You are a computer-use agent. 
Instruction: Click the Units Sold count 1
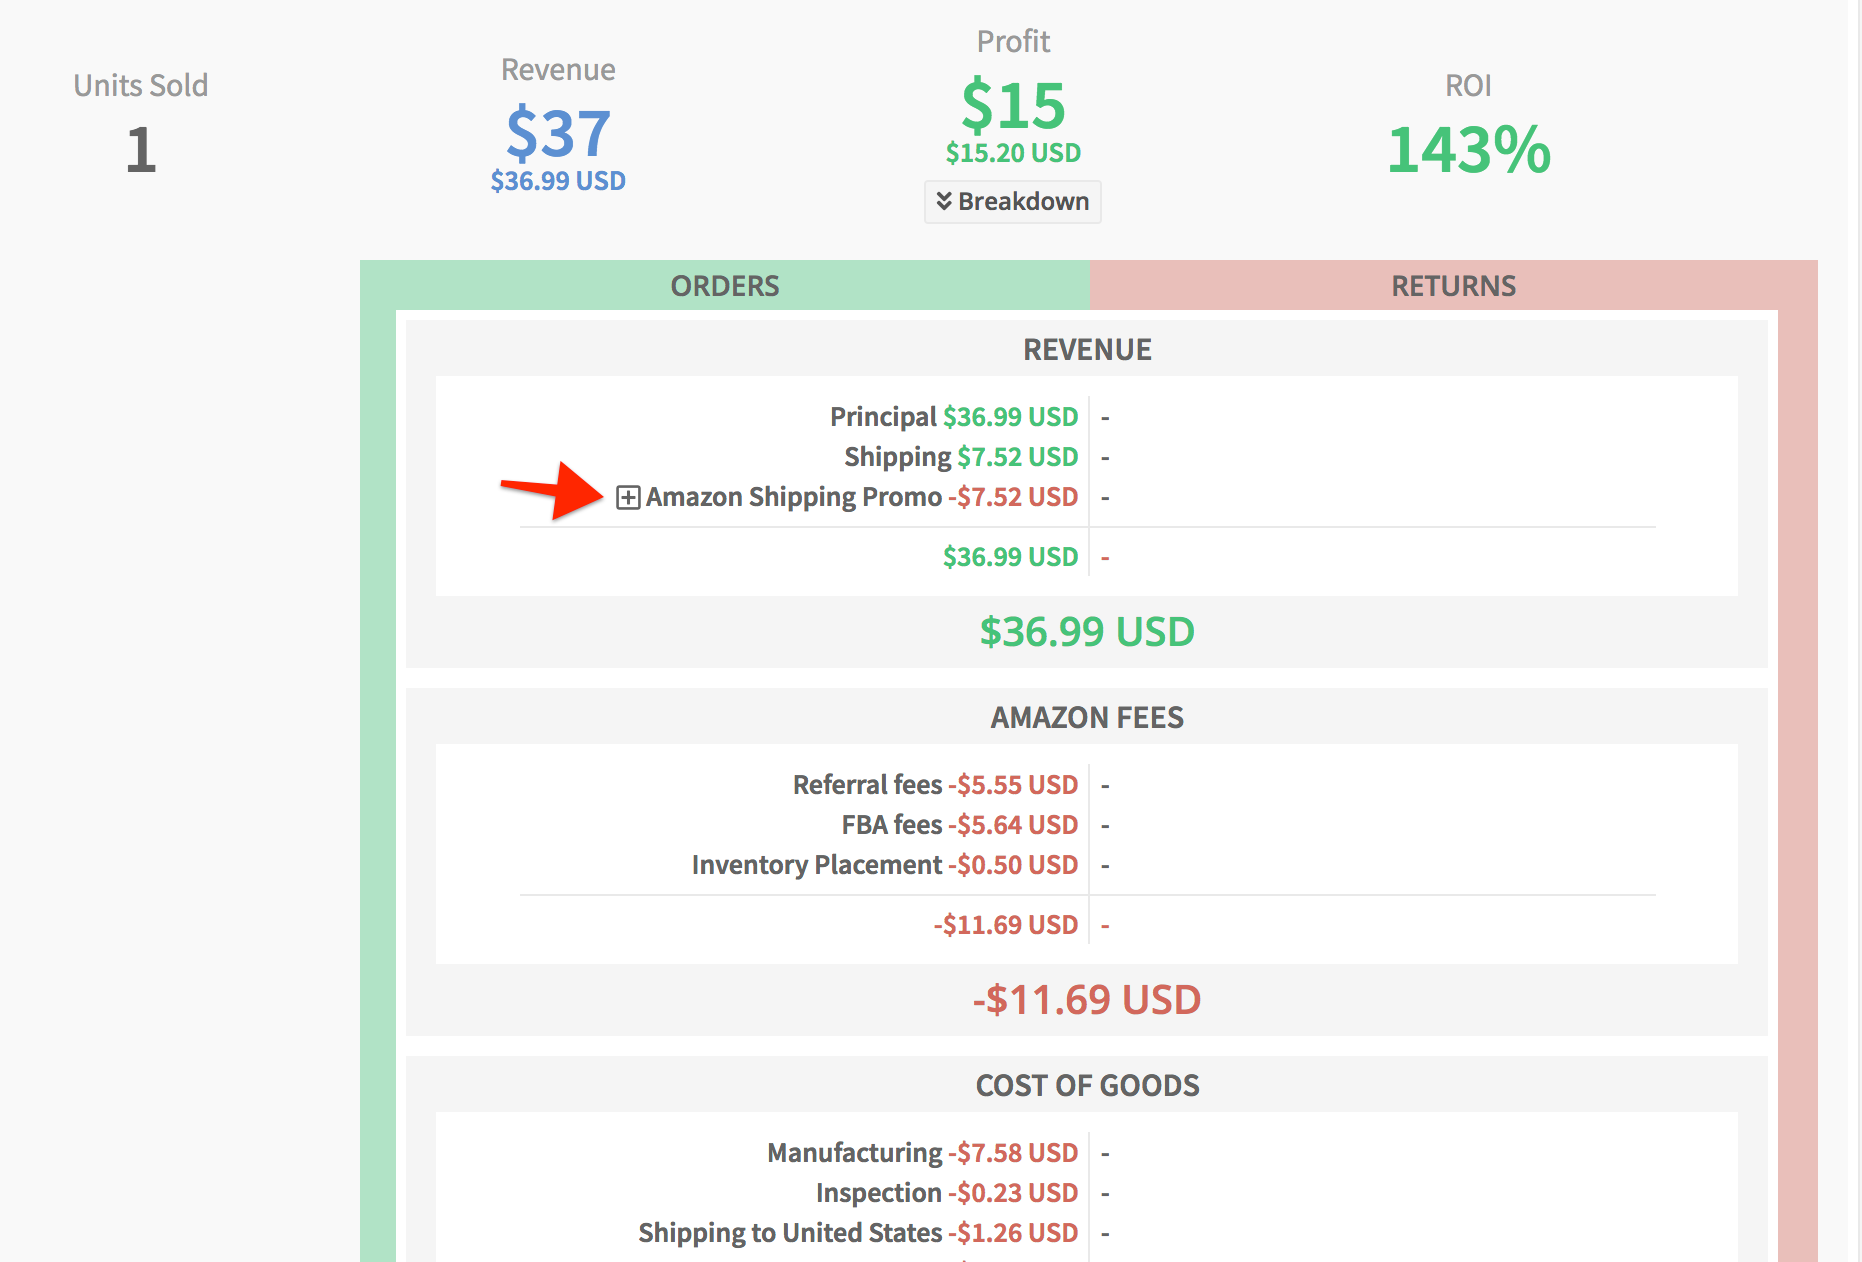click(141, 150)
